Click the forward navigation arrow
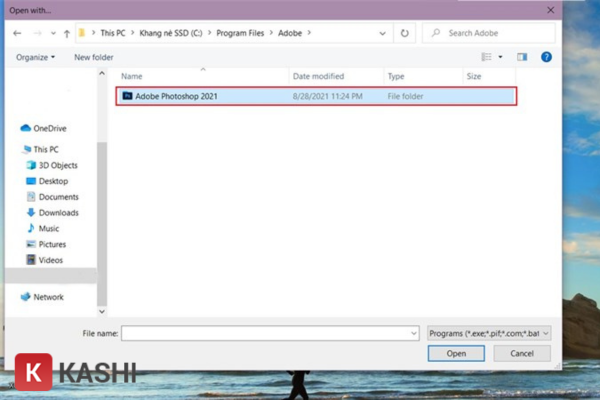The image size is (600, 400). [37, 33]
